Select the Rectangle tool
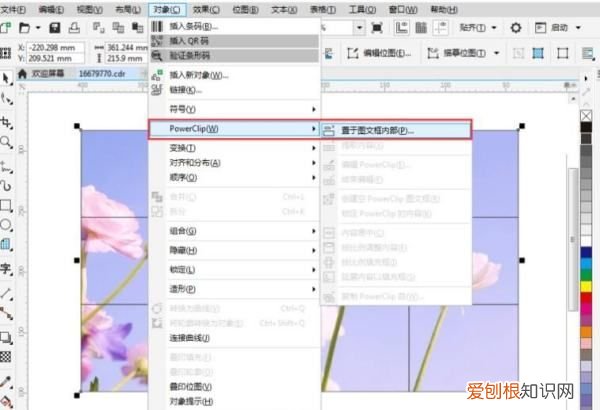 point(6,206)
